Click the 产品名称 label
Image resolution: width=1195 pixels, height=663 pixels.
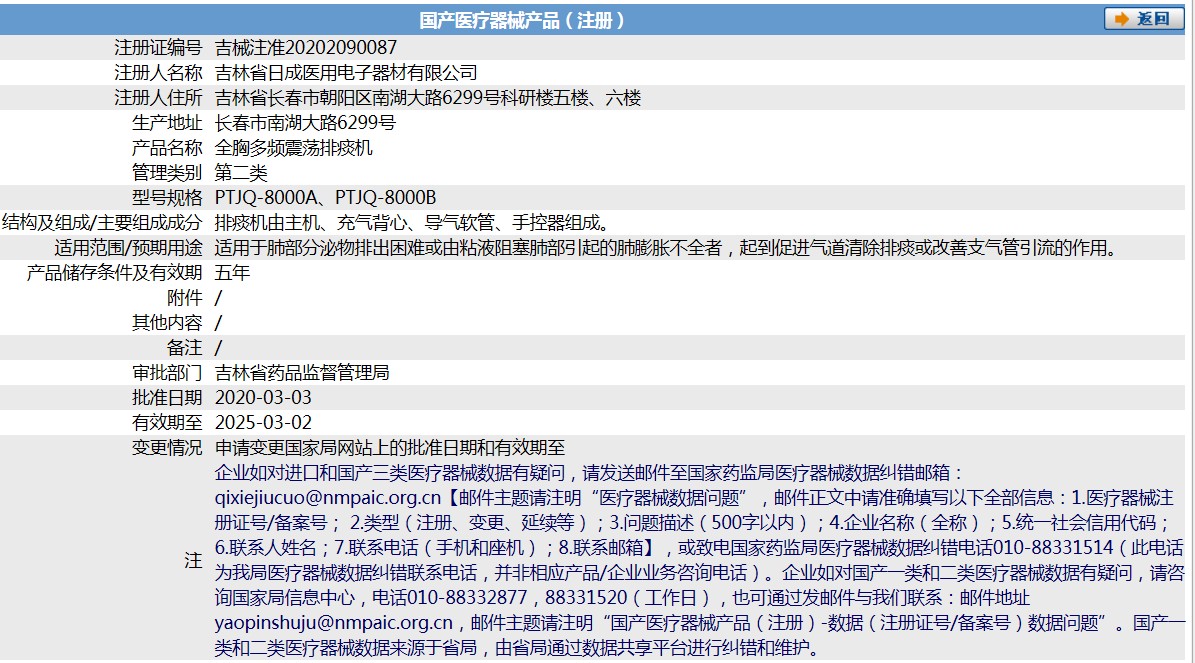167,148
